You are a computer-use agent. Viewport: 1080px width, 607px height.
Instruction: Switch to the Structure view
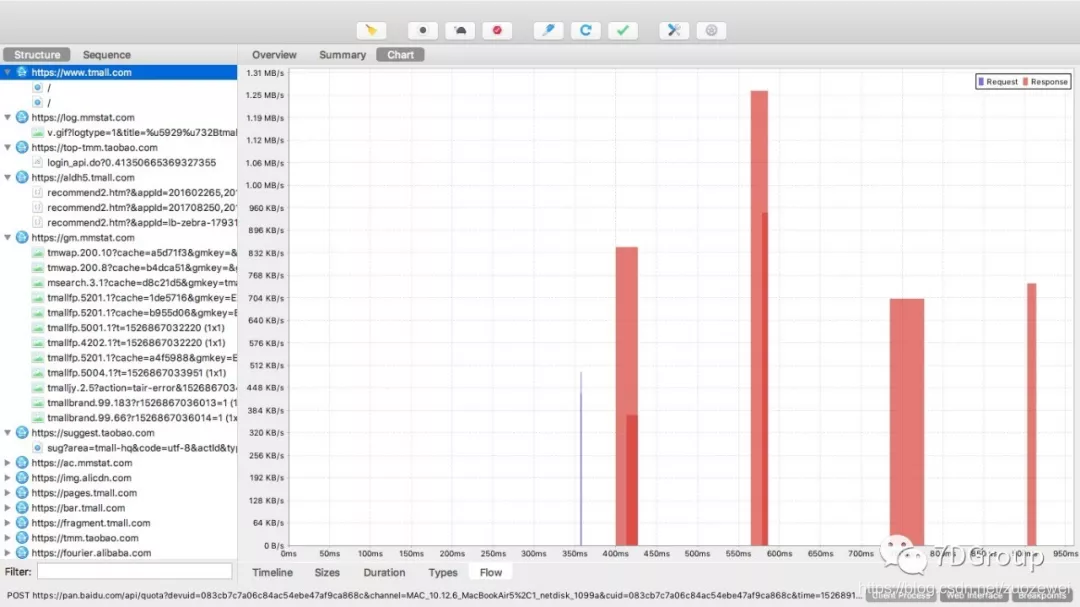click(37, 54)
